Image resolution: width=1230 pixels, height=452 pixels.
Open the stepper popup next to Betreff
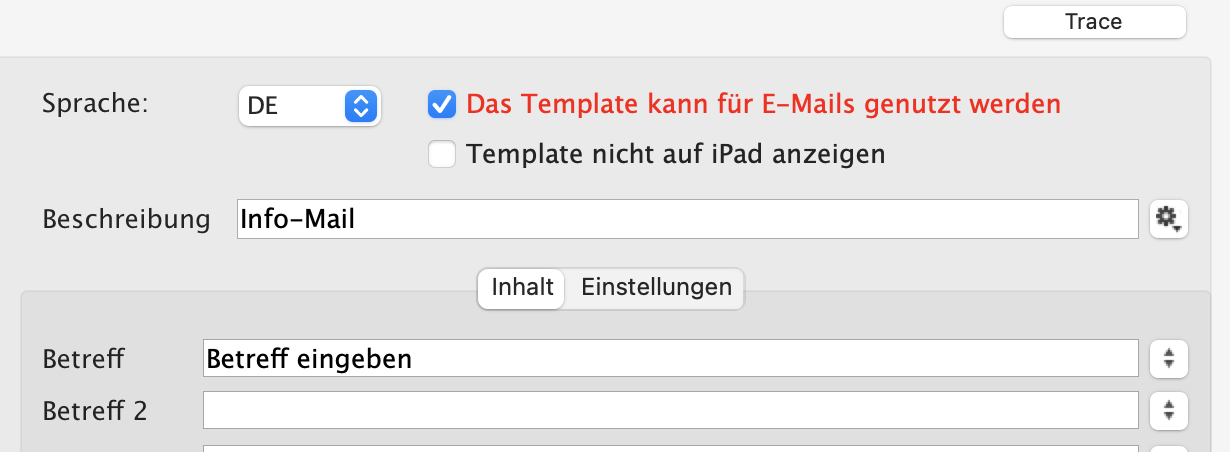click(x=1168, y=359)
